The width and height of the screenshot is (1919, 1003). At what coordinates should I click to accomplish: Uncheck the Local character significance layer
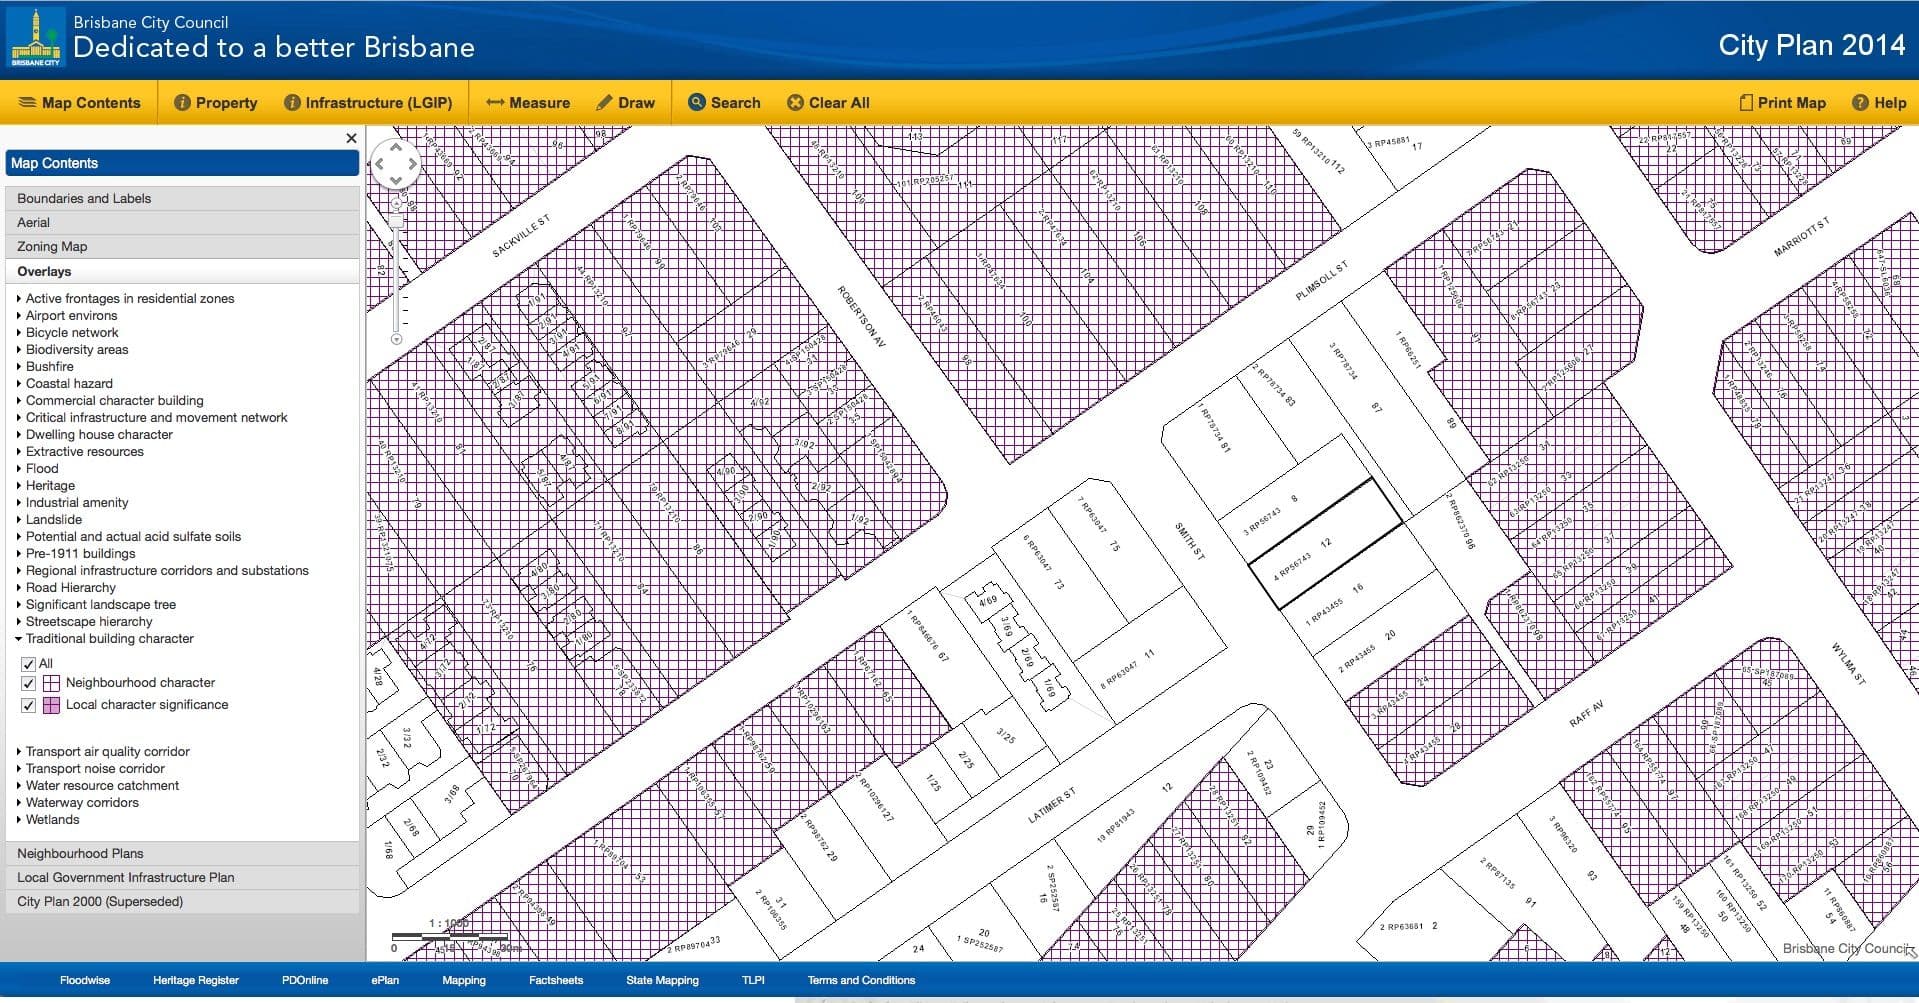pyautogui.click(x=28, y=706)
